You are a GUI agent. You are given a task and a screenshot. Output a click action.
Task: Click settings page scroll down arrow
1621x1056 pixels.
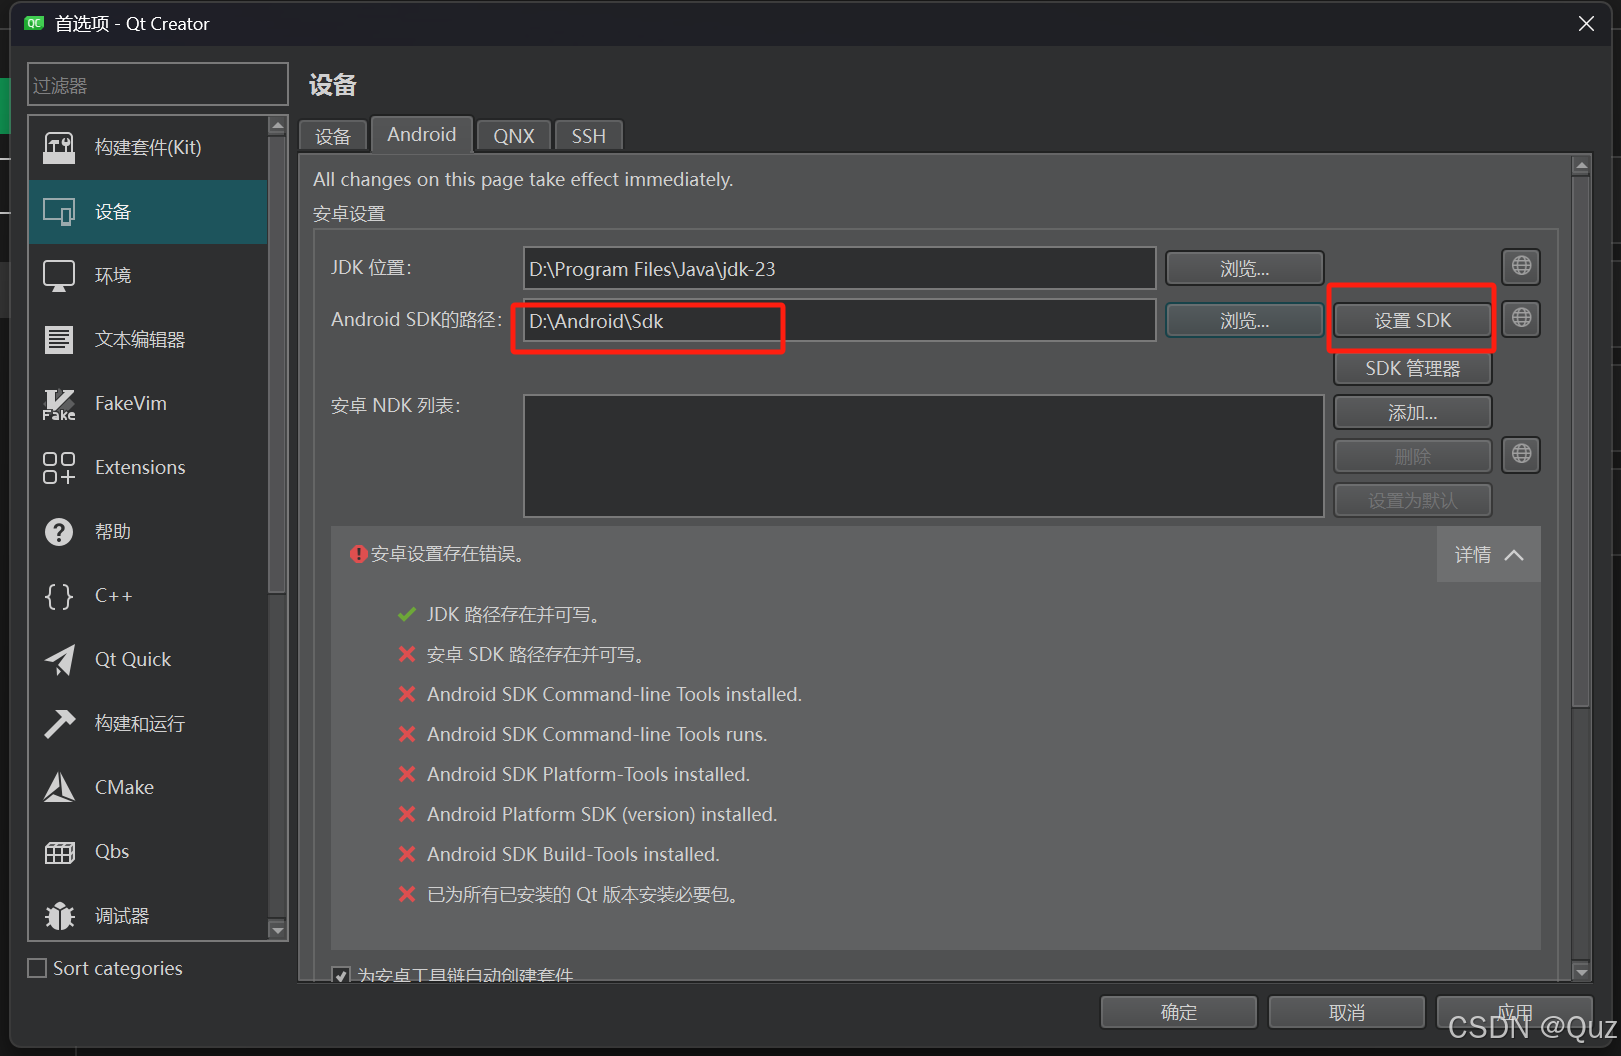pyautogui.click(x=1581, y=971)
